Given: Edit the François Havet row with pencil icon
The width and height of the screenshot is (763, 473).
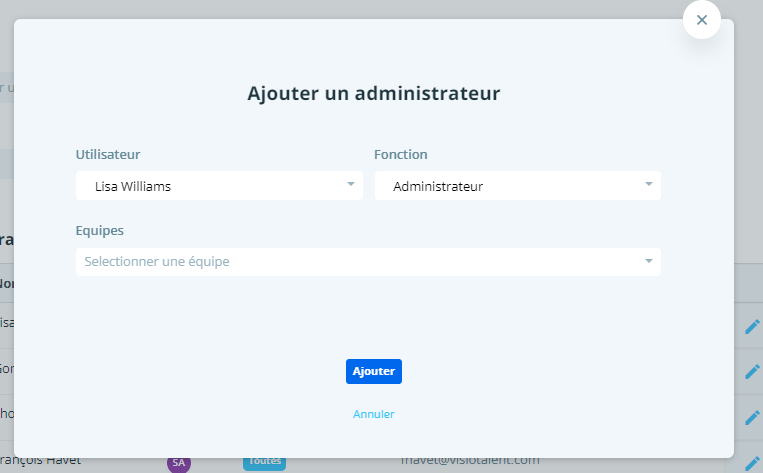Looking at the screenshot, I should tap(752, 462).
